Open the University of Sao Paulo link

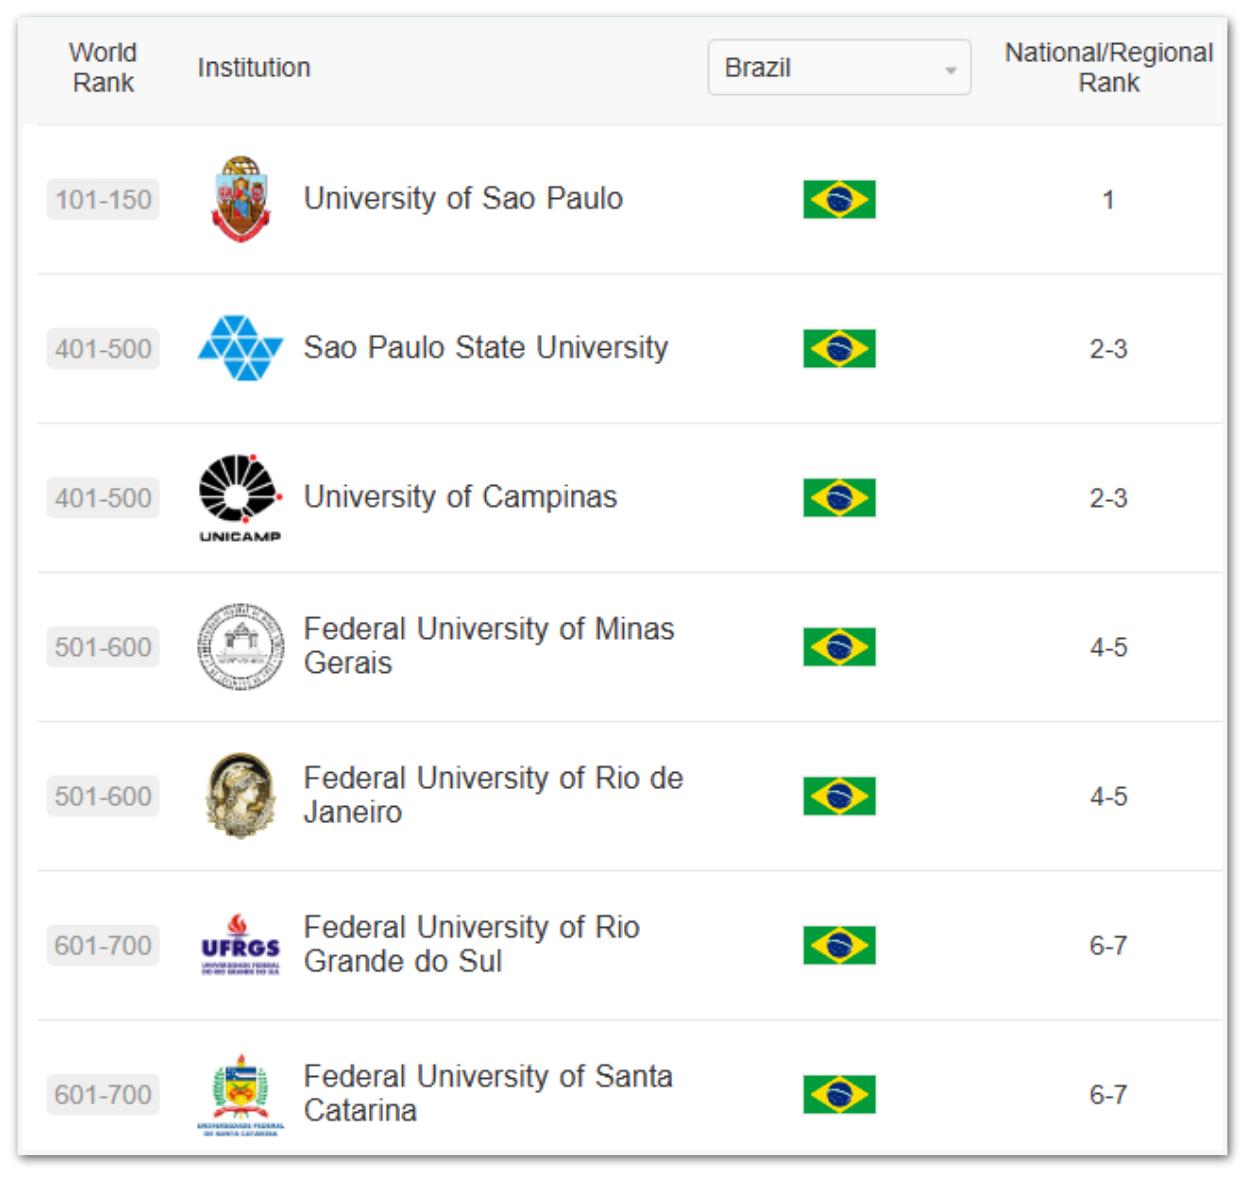(463, 199)
